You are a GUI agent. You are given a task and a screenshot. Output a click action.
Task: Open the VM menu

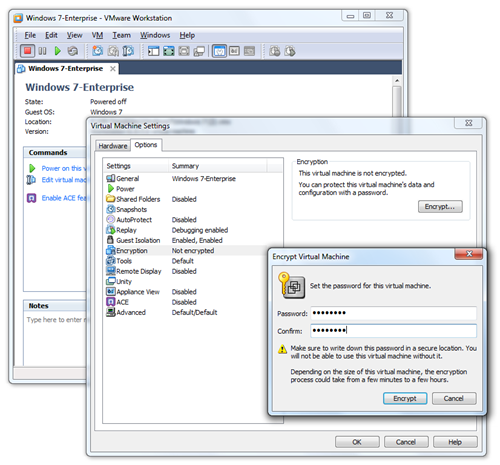97,35
